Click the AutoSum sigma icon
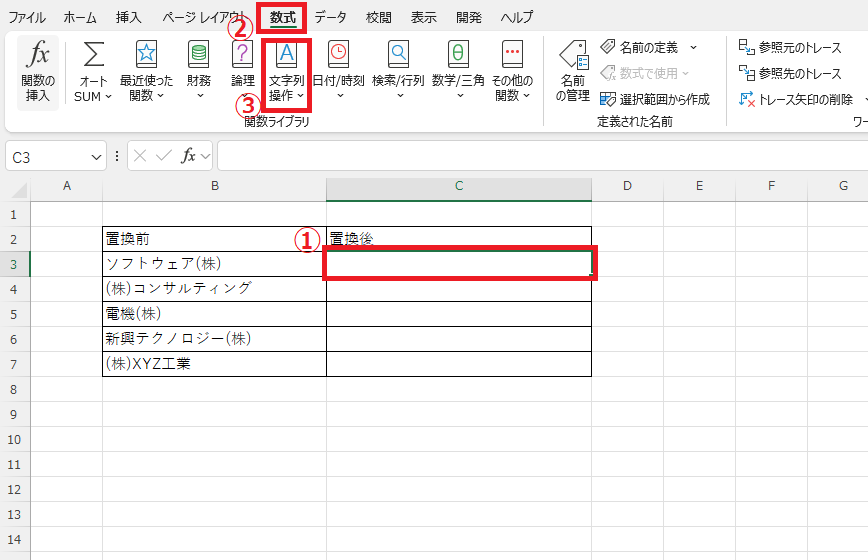 pos(94,55)
